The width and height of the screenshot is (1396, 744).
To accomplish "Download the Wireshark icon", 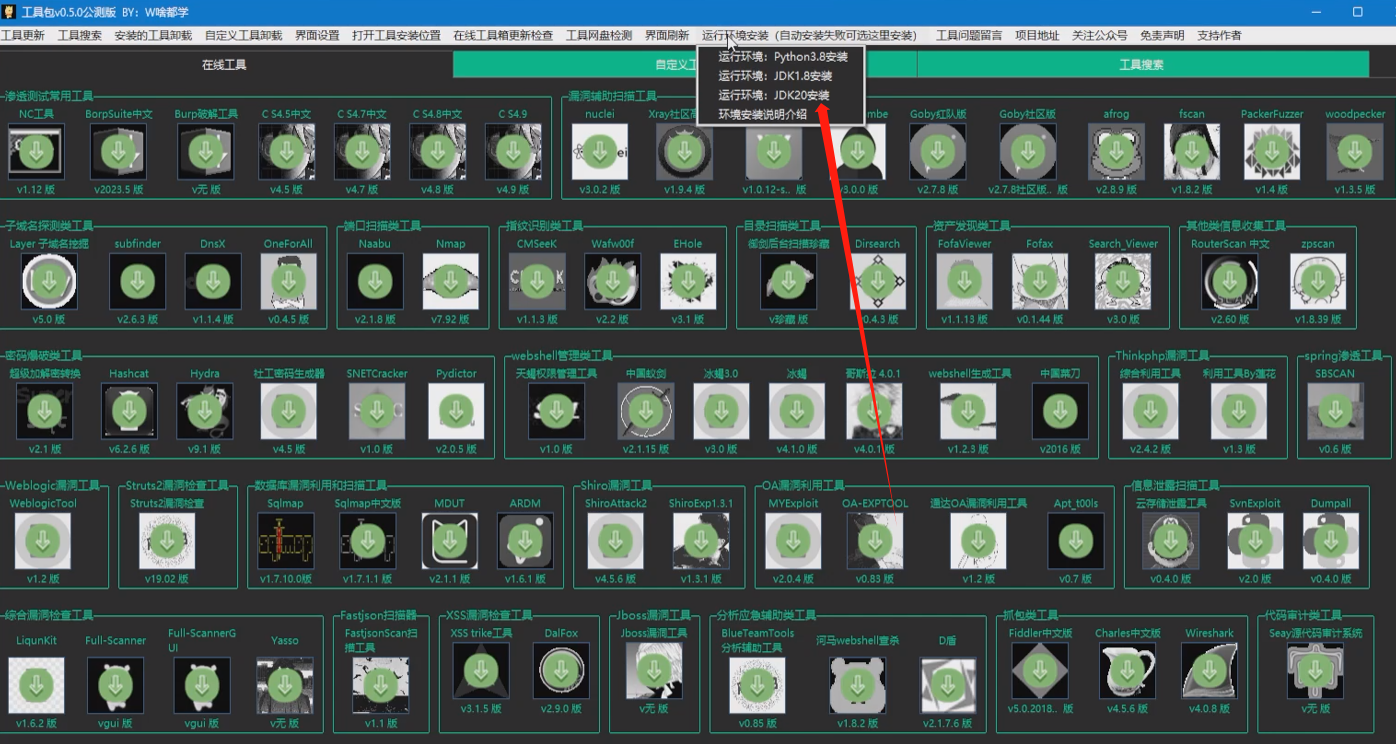I will pyautogui.click(x=1209, y=671).
